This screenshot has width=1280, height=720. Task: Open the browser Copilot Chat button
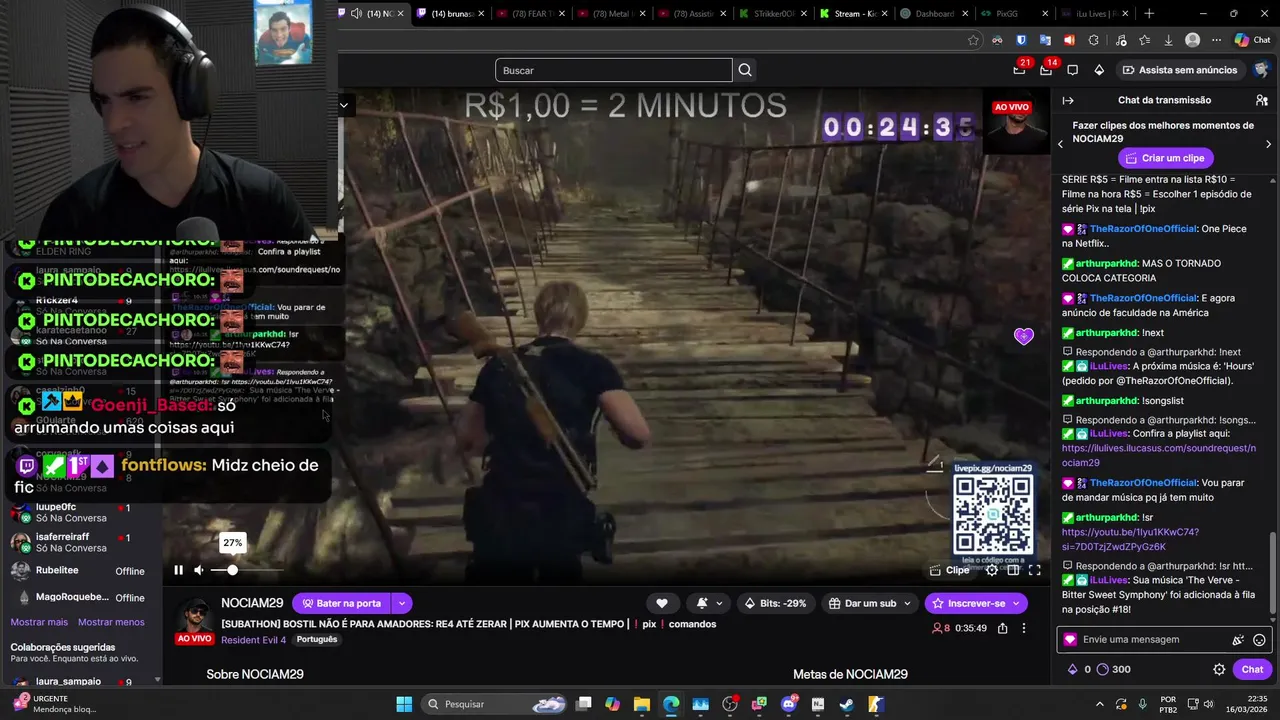tap(1253, 40)
